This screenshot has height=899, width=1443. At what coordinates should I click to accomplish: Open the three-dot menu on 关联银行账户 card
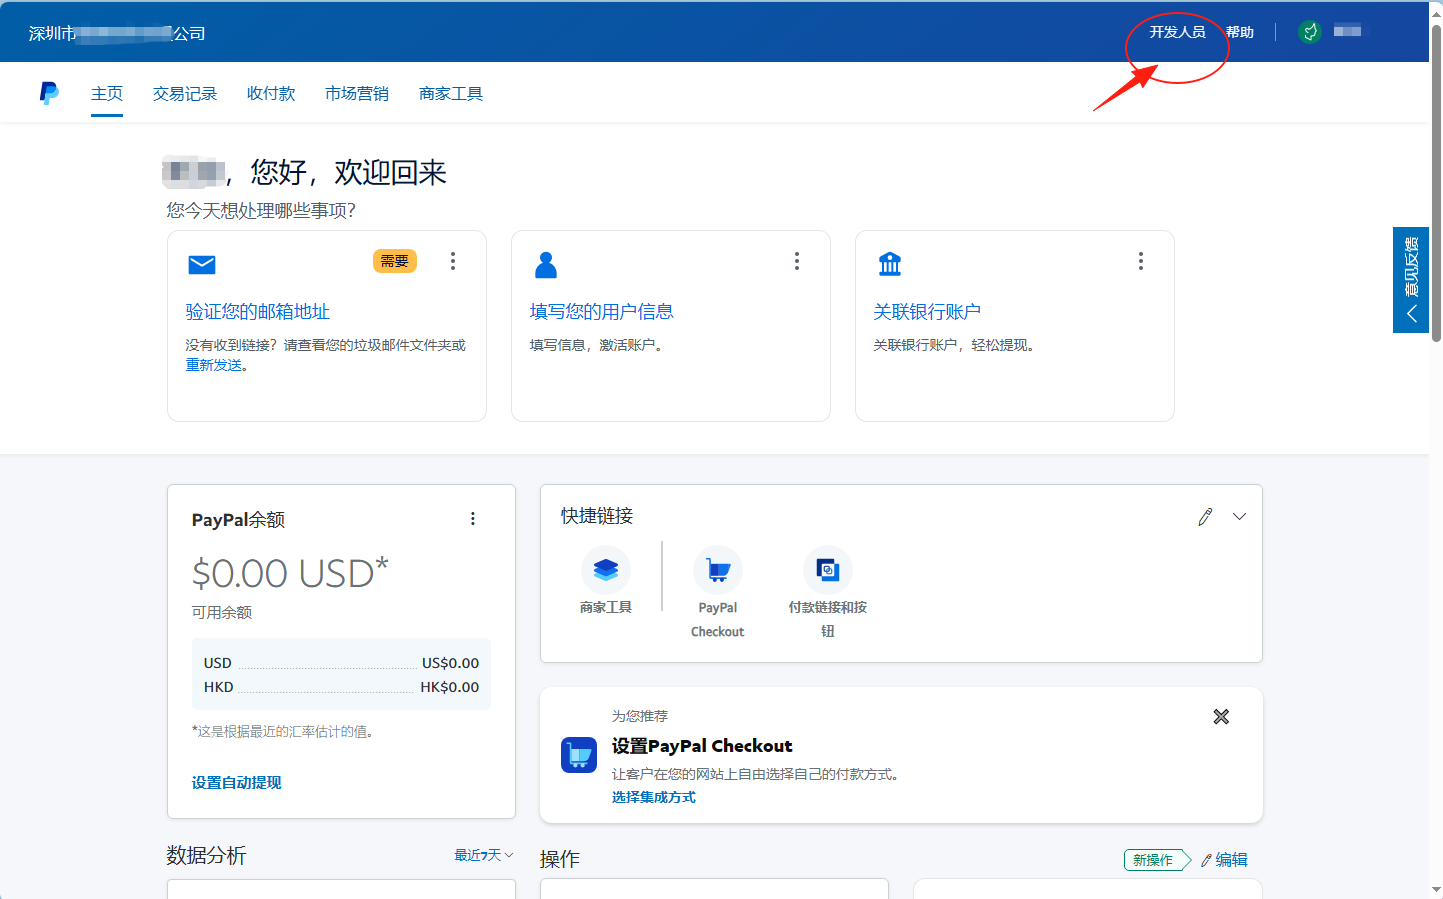click(1141, 261)
